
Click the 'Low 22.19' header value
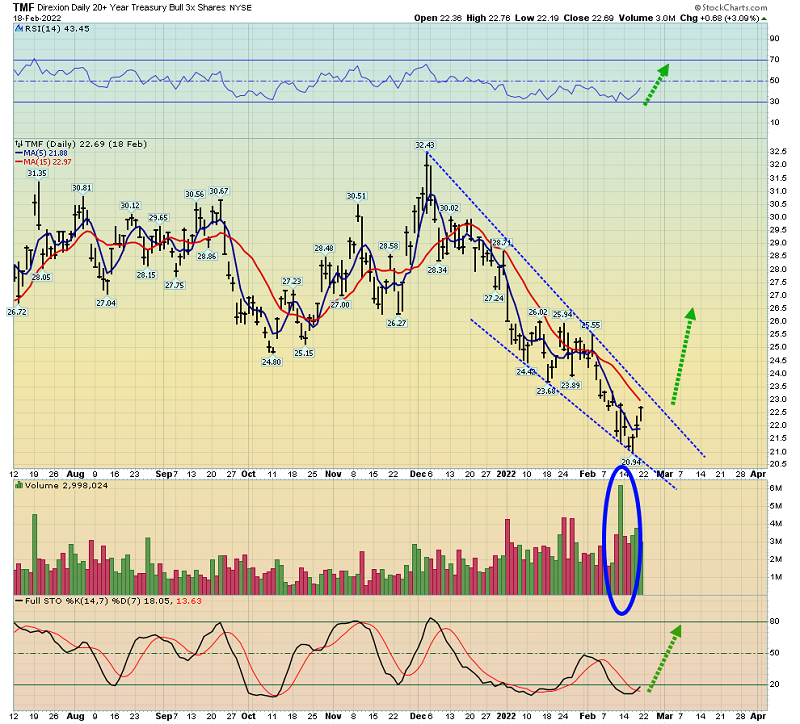coord(537,18)
